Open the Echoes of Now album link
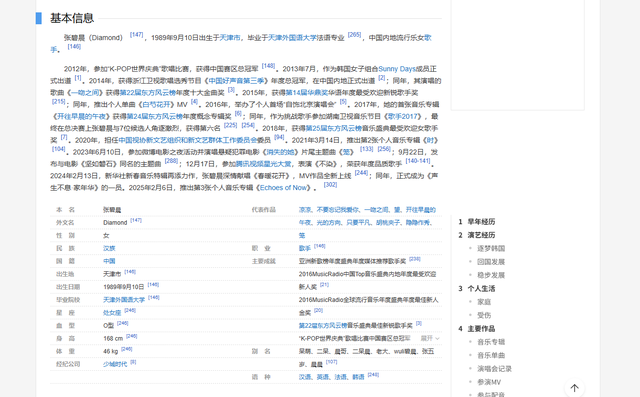This screenshot has width=640, height=397. [283, 188]
